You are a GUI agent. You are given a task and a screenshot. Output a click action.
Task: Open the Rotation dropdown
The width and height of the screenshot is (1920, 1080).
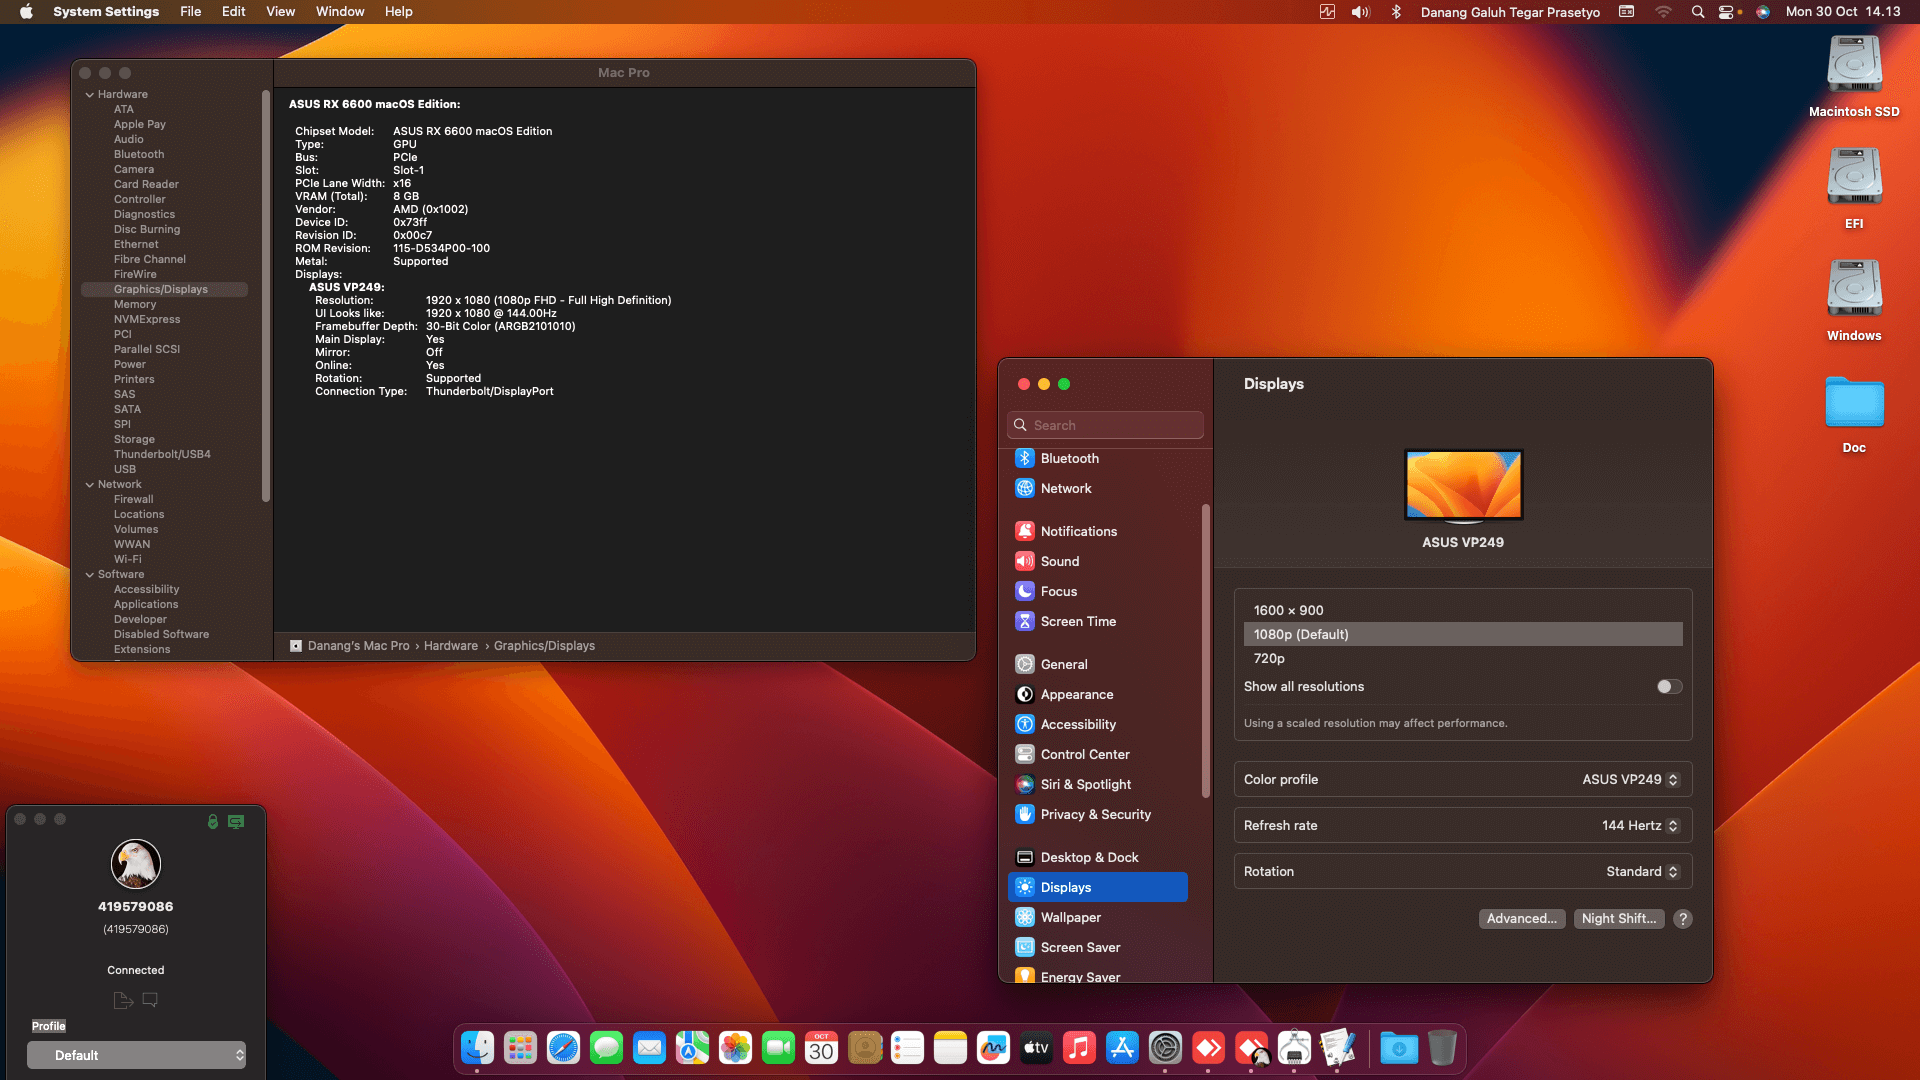coord(1642,871)
